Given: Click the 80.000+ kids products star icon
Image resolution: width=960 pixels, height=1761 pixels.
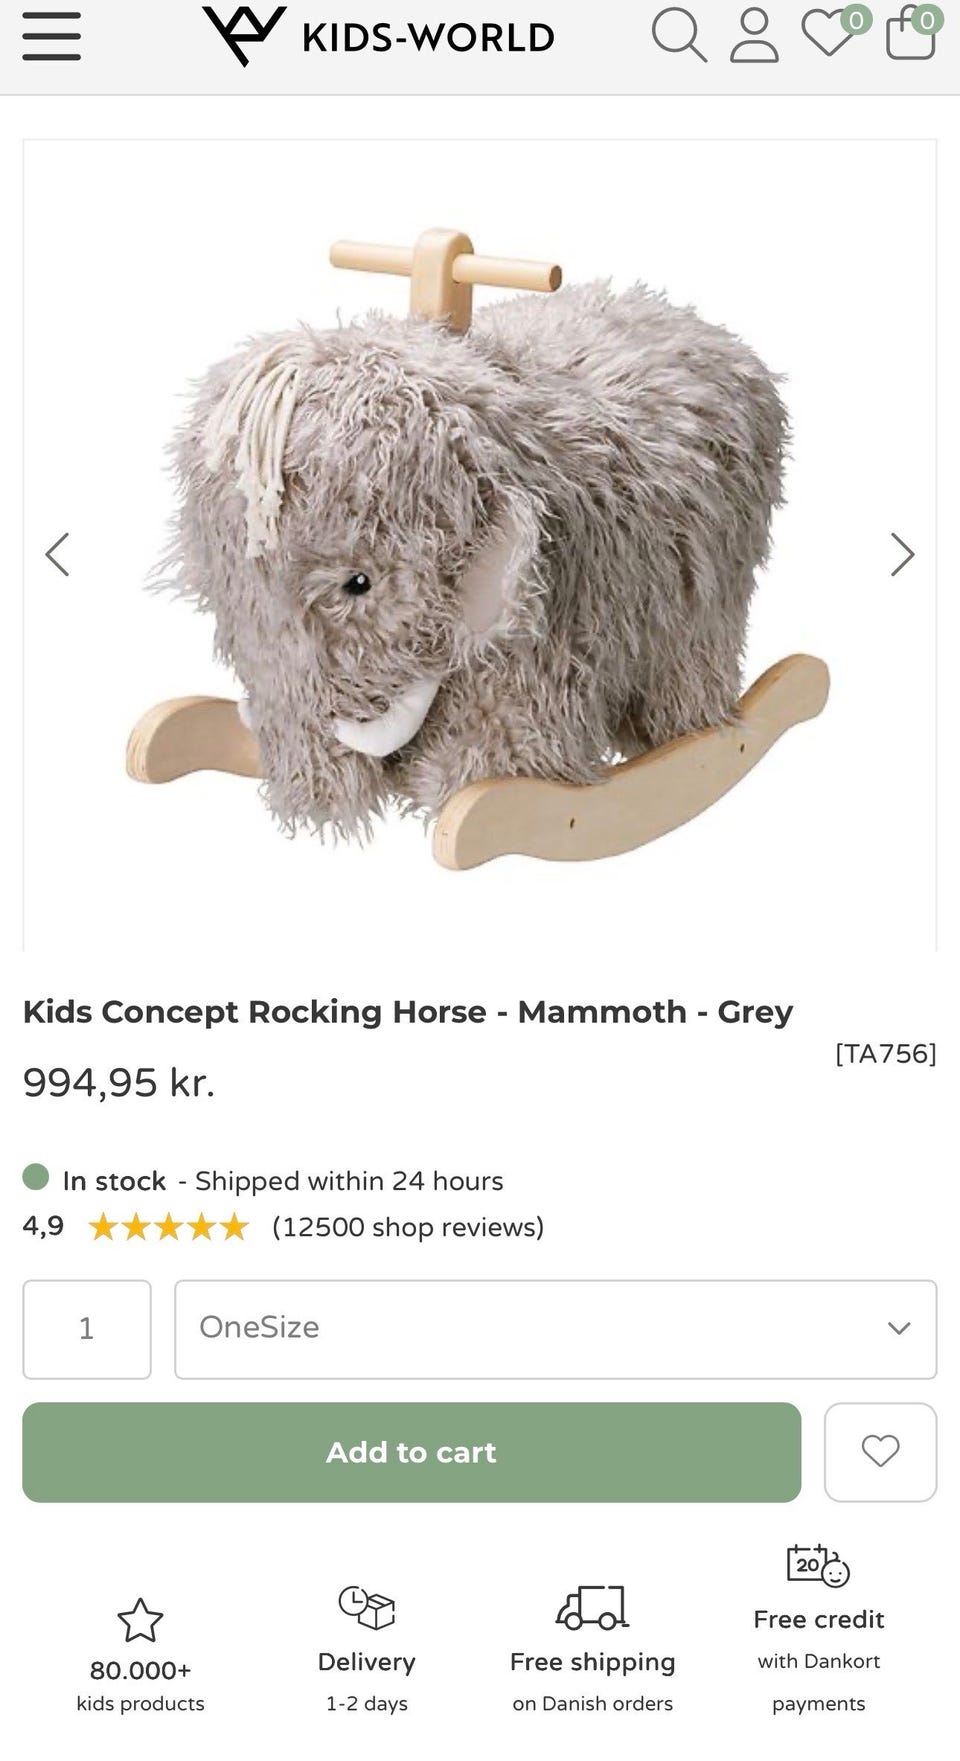Looking at the screenshot, I should click(x=140, y=1620).
